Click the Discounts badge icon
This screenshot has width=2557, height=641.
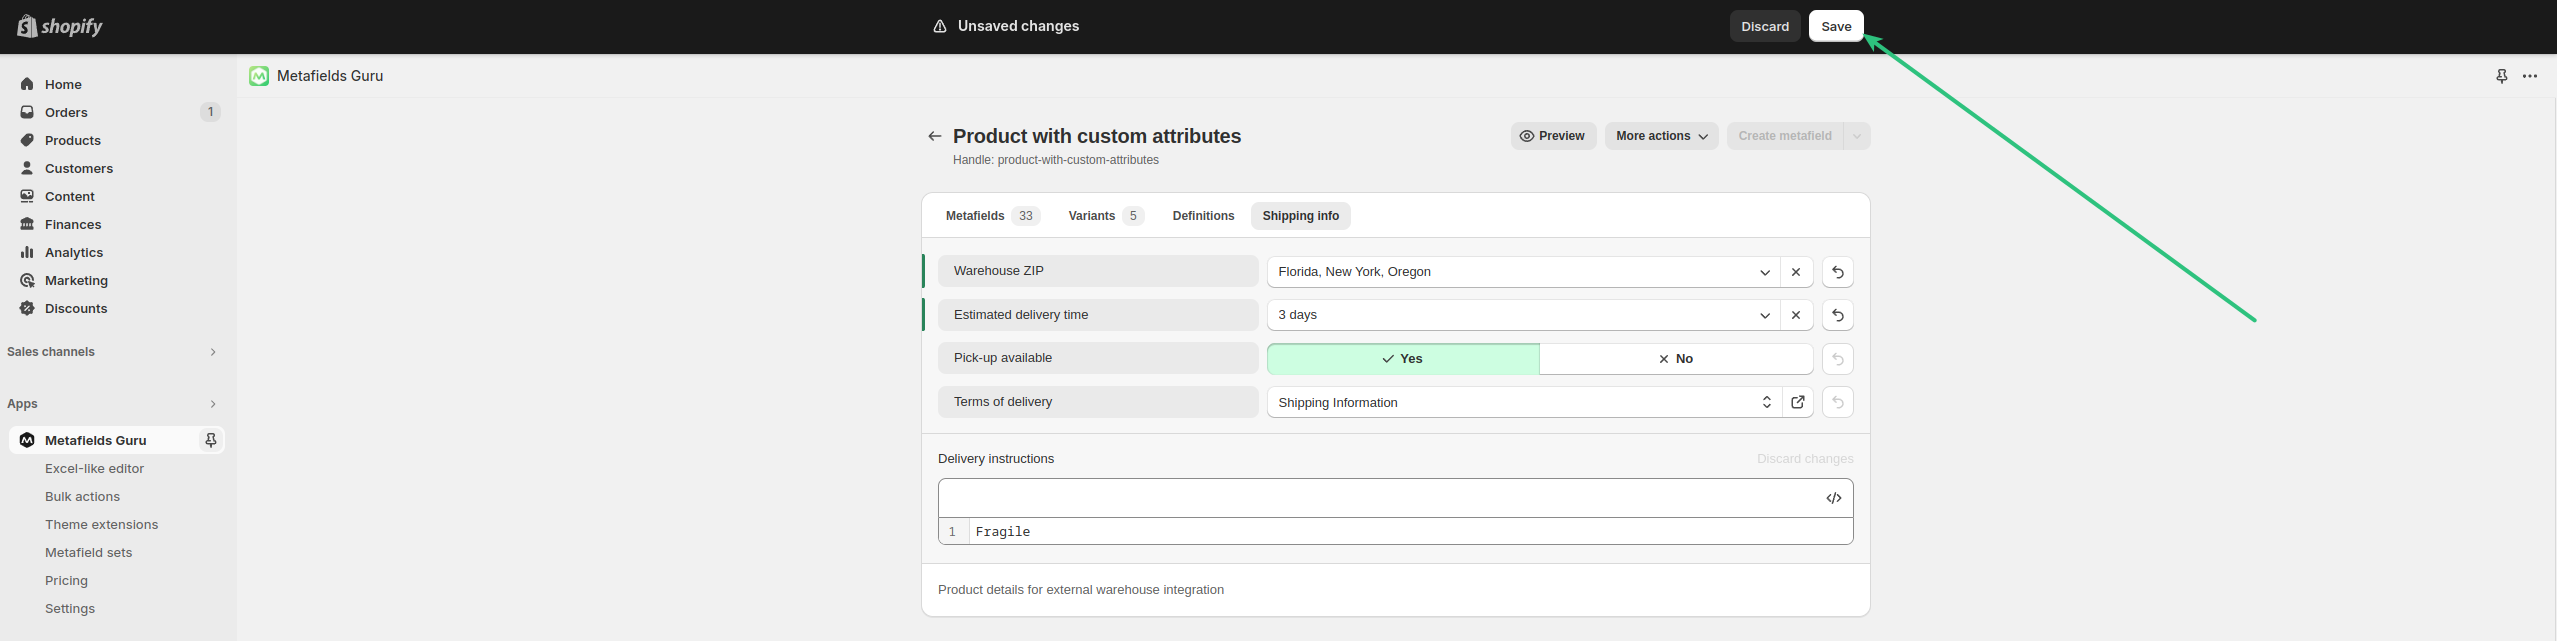(x=27, y=308)
